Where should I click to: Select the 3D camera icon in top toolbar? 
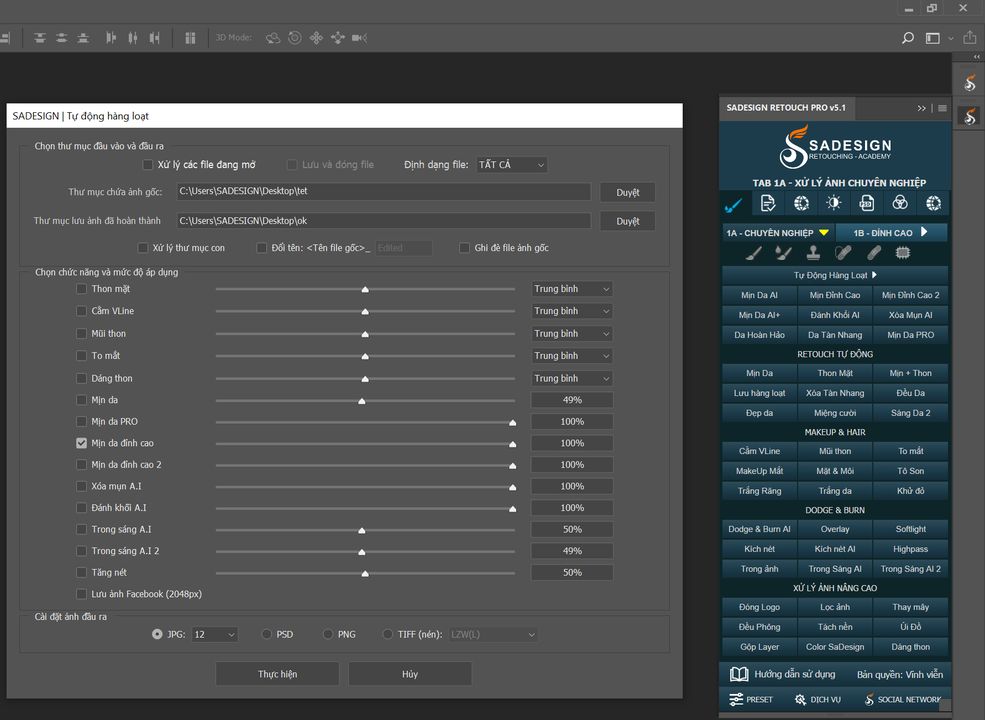point(357,38)
